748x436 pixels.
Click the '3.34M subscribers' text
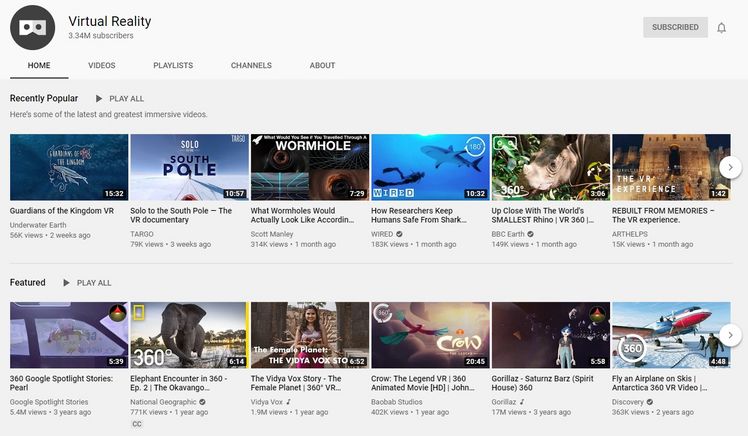101,36
